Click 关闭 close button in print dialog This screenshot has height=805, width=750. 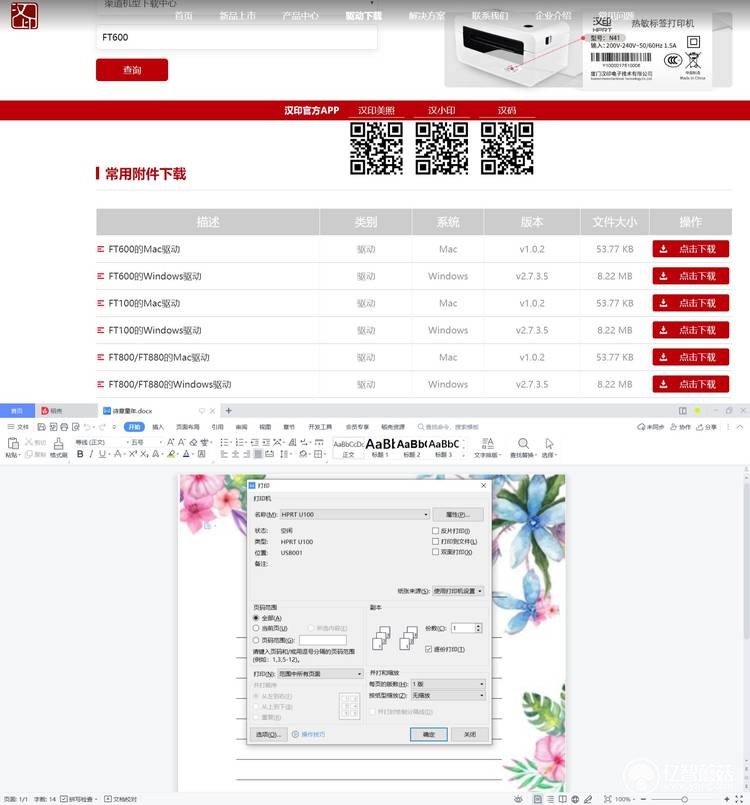[x=470, y=734]
